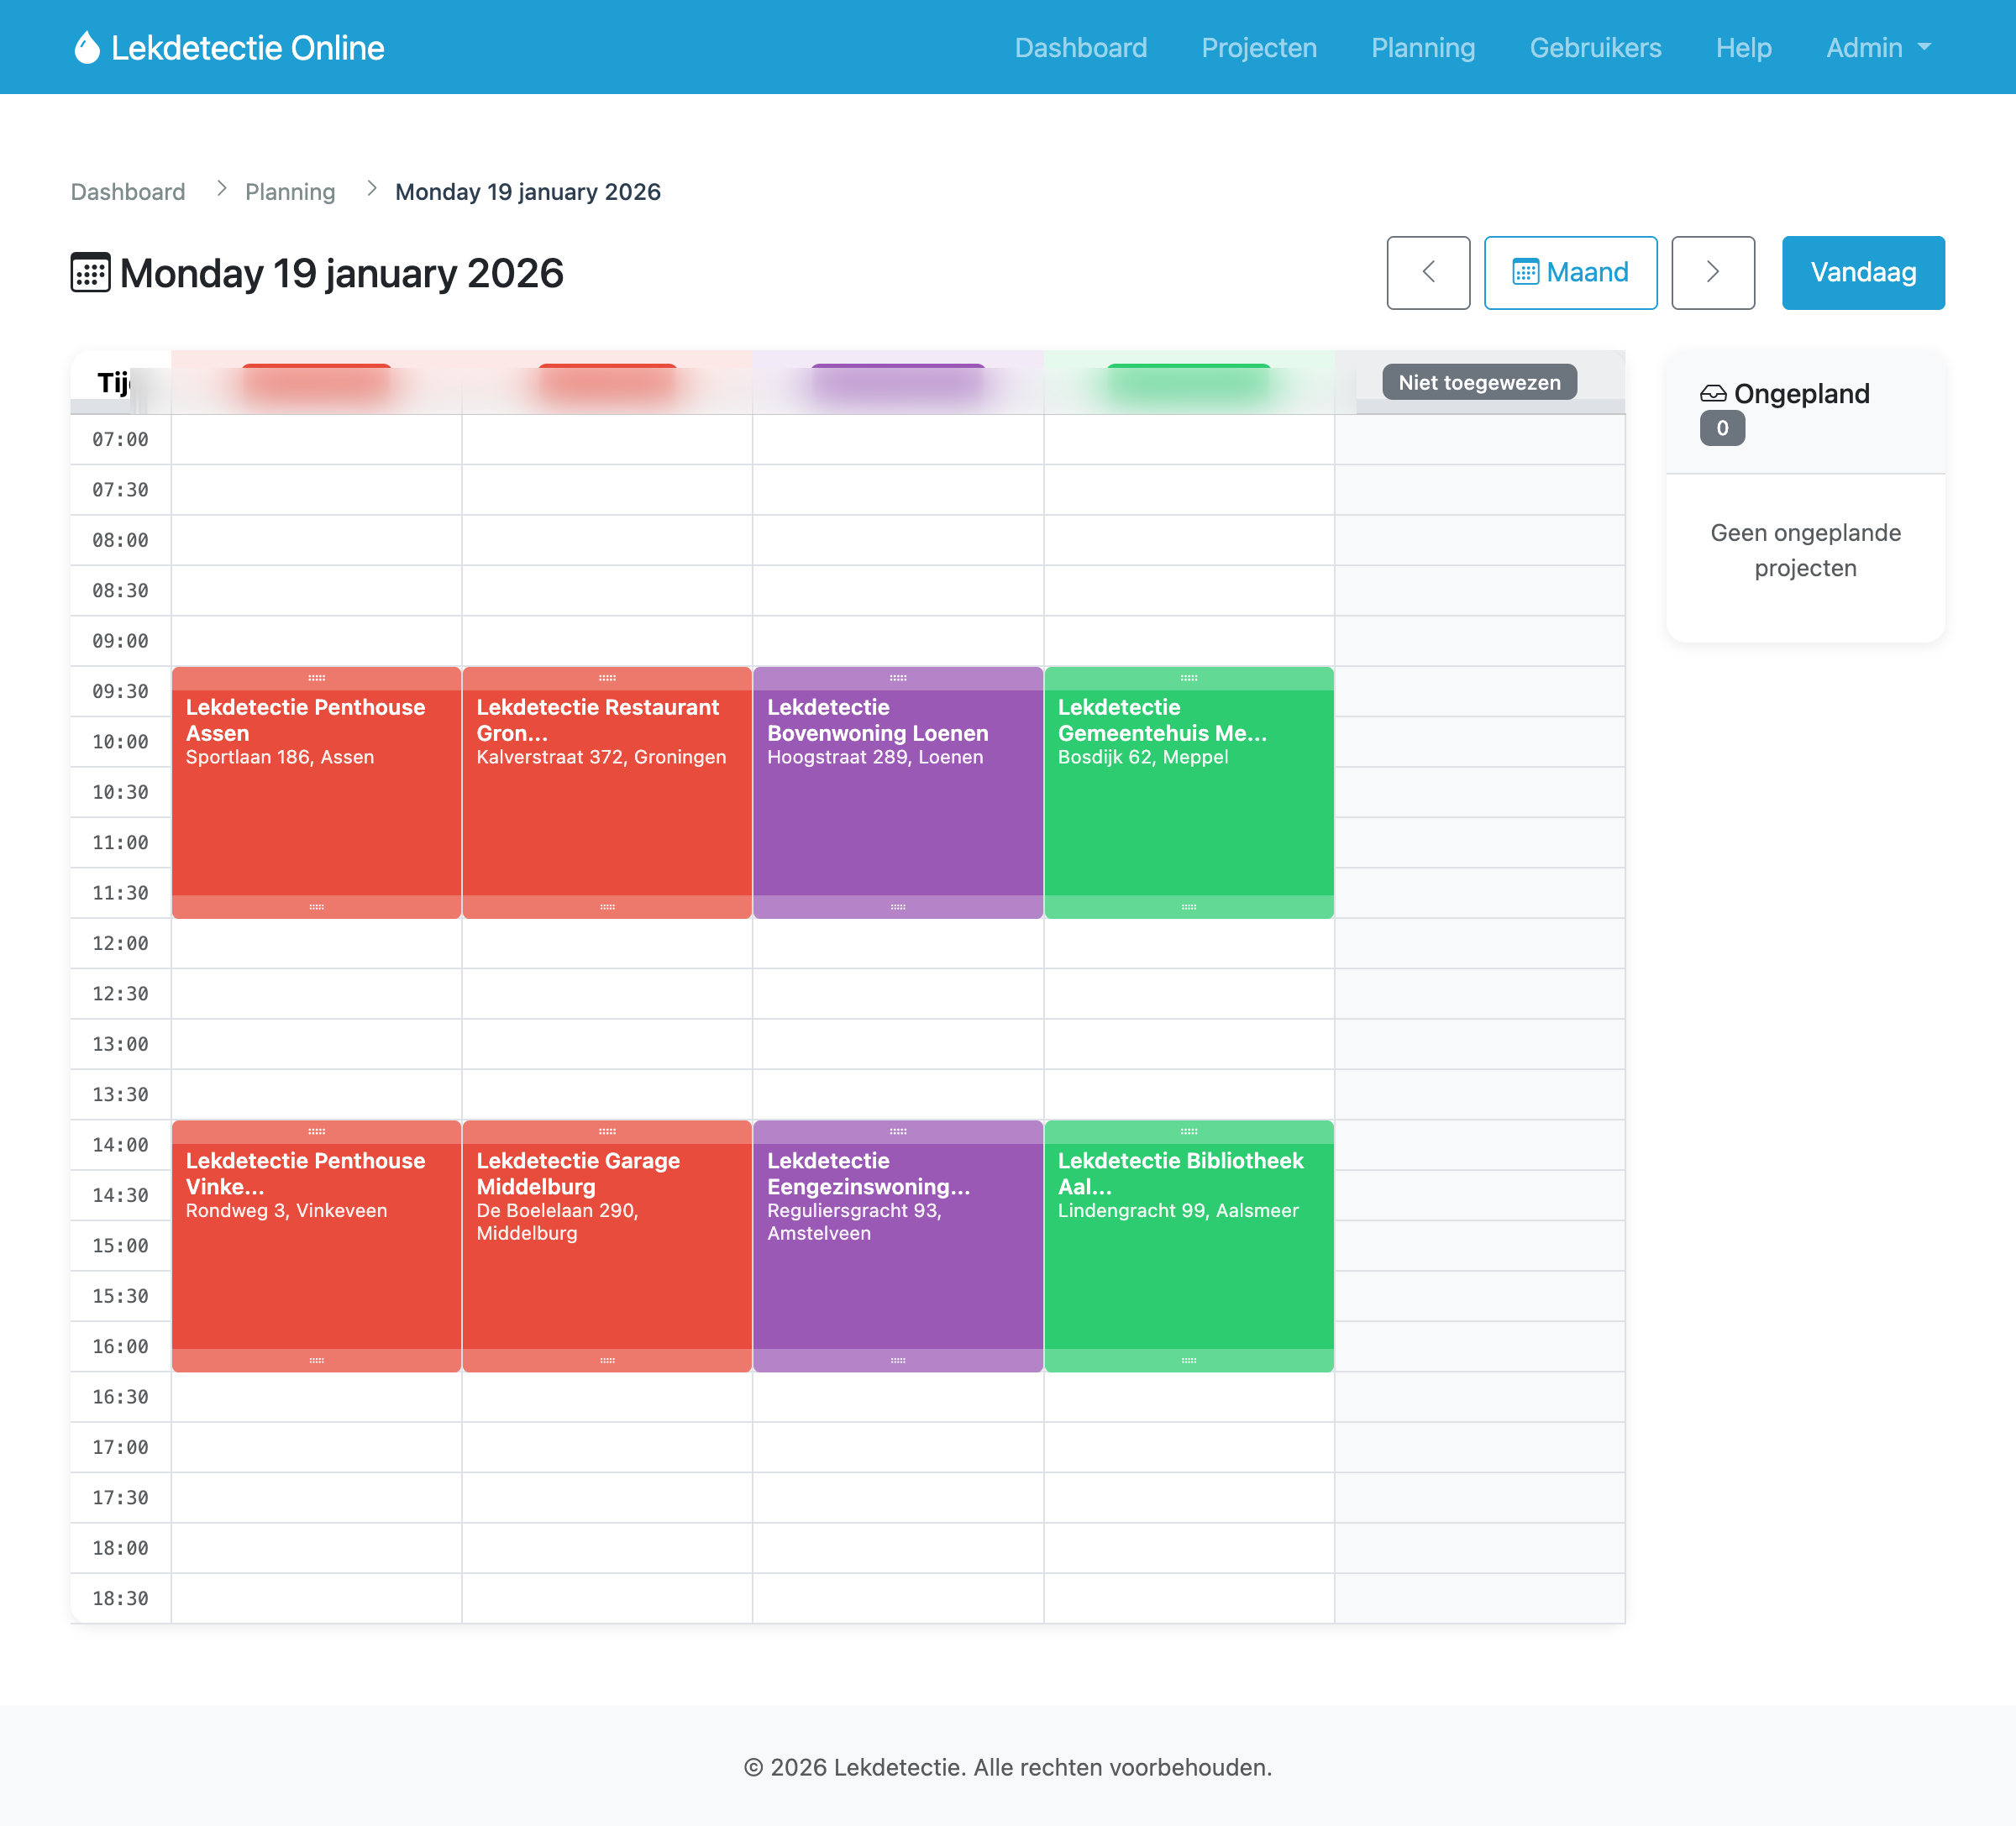2016x1826 pixels.
Task: Open the Admin dropdown menu
Action: [x=1877, y=47]
